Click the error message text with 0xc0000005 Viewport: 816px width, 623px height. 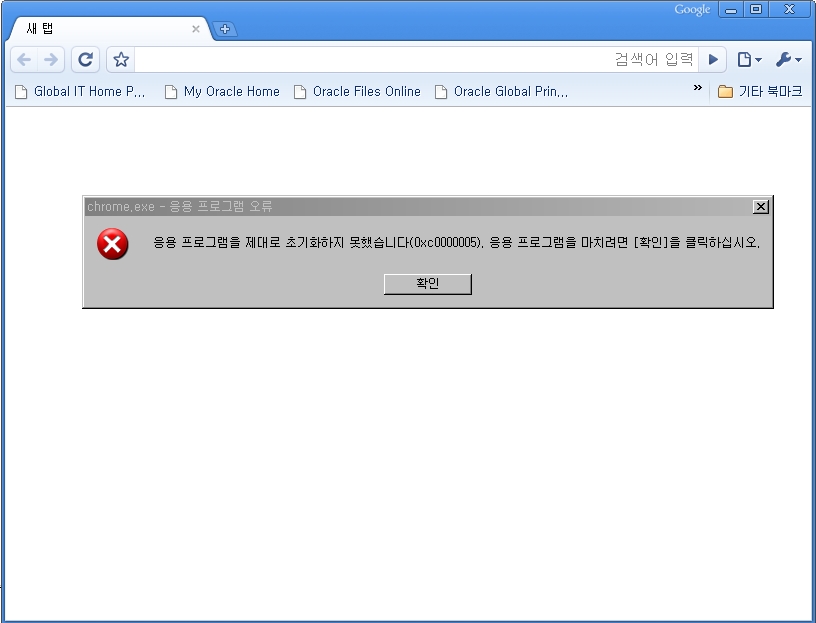pos(456,243)
